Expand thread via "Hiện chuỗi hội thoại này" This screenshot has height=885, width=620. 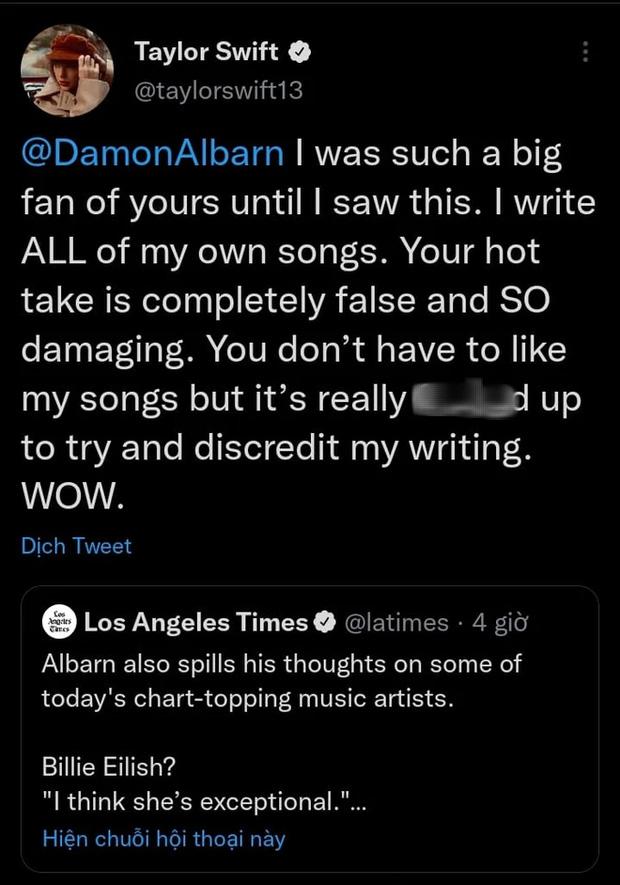(163, 839)
